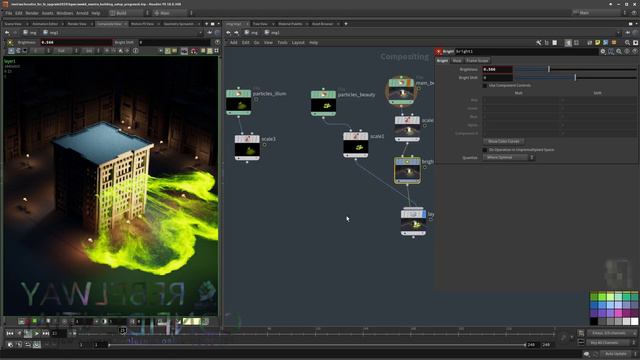Click the Brightness value field
This screenshot has width=640, height=360.
point(497,69)
